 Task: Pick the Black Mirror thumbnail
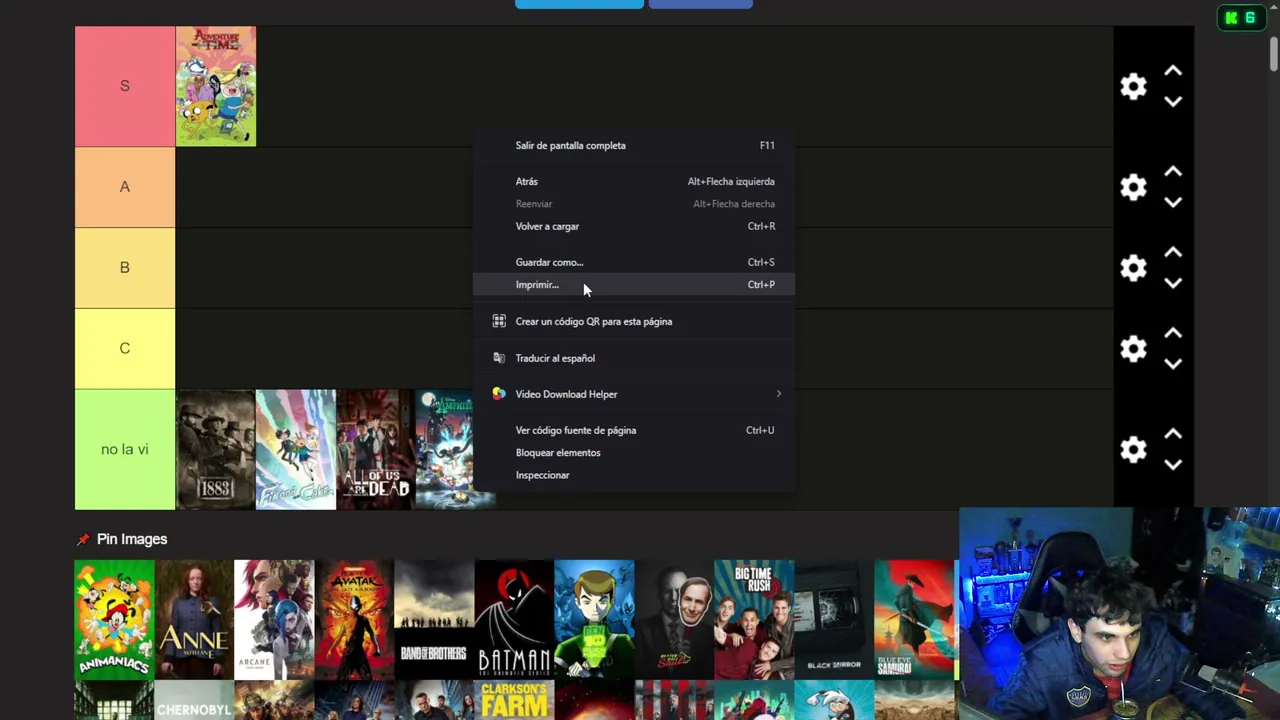click(834, 620)
